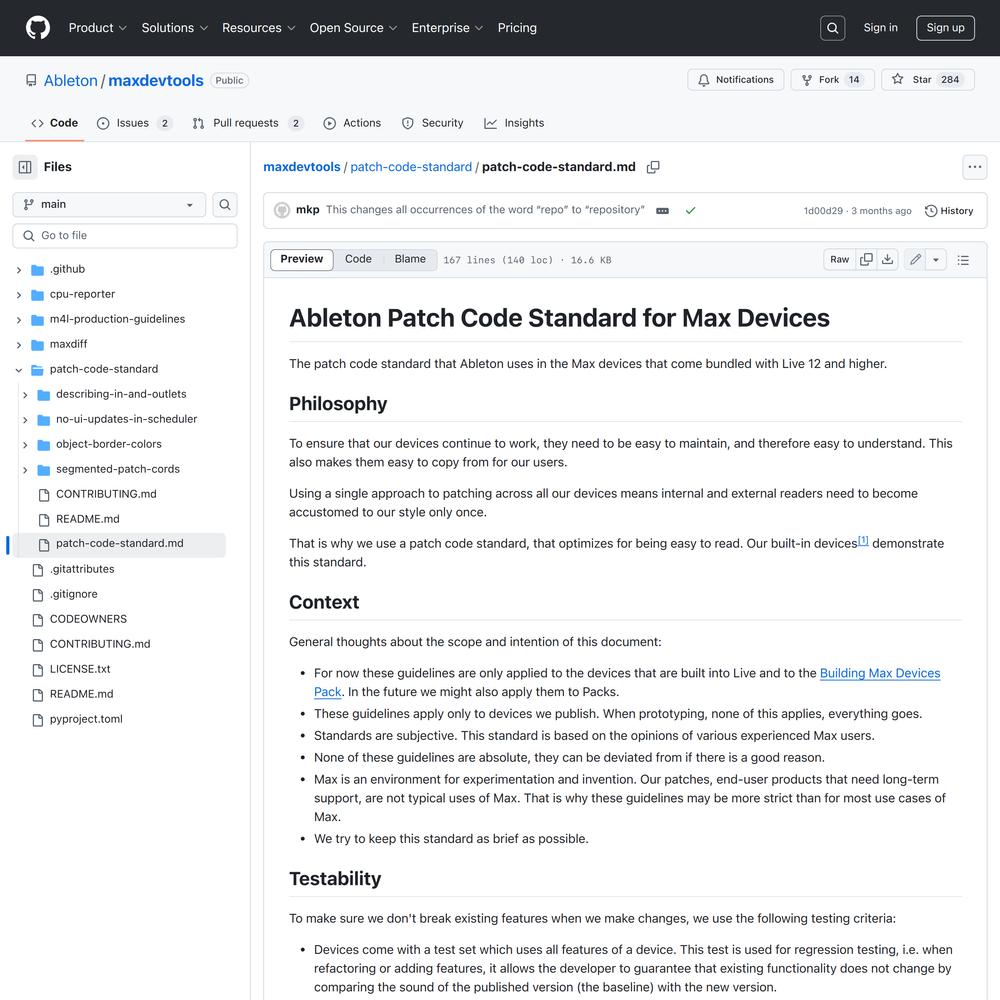Screen dimensions: 1000x1000
Task: View the commit status checkmark
Action: (x=690, y=210)
